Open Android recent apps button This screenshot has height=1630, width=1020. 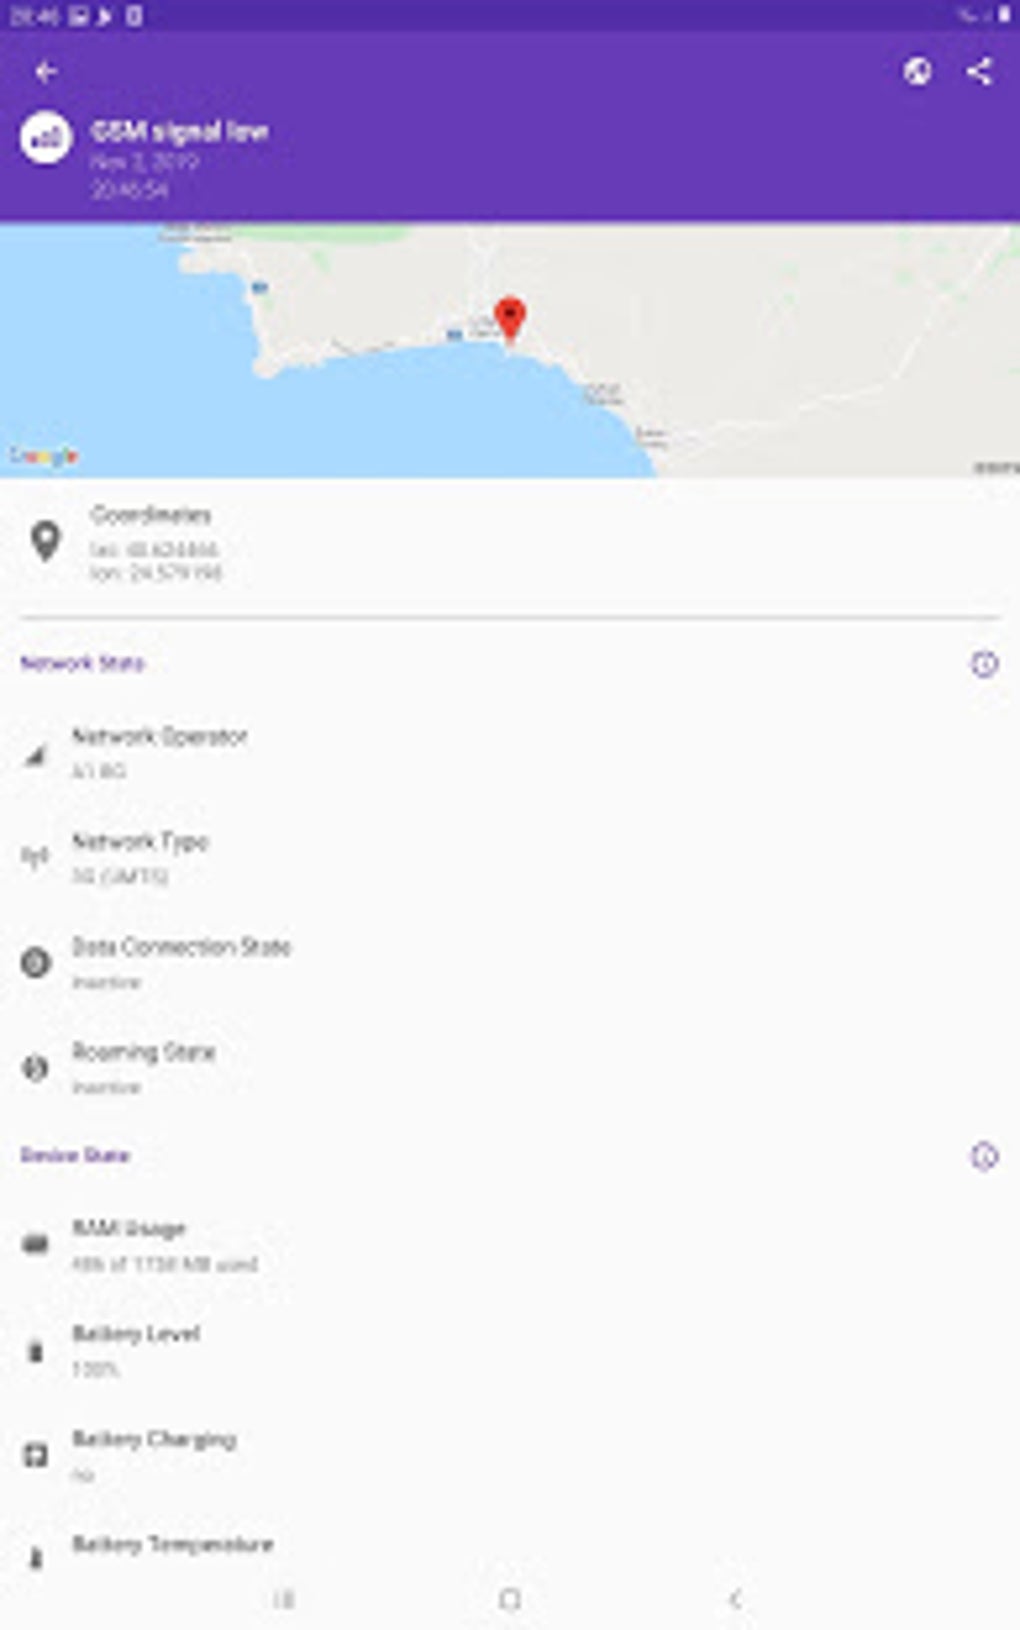284,1600
